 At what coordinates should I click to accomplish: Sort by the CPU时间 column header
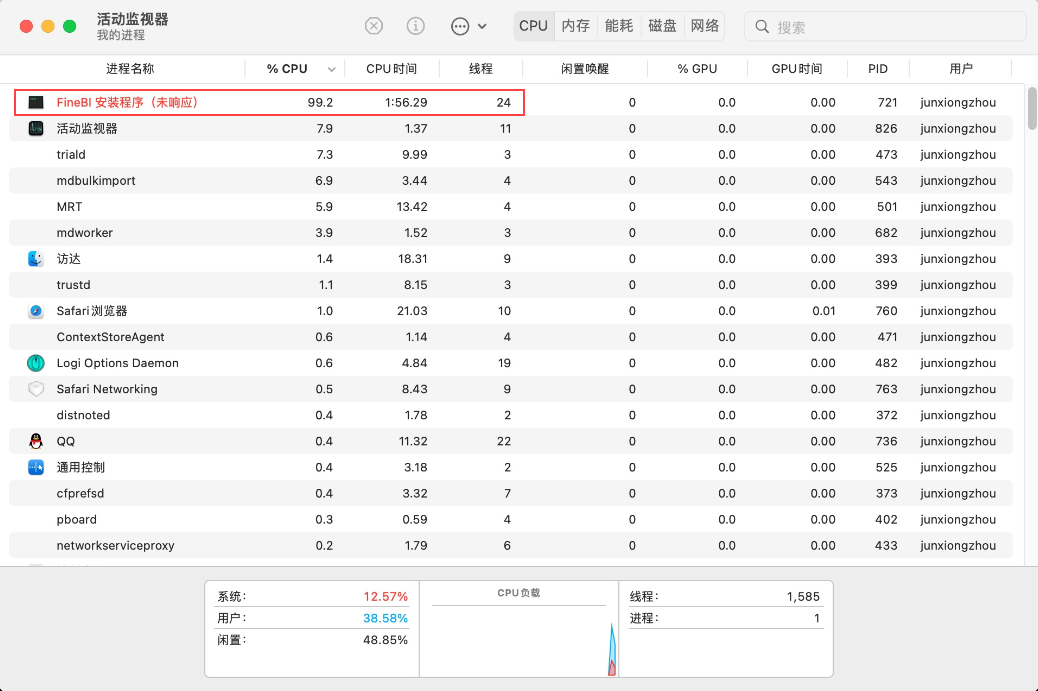[x=391, y=69]
